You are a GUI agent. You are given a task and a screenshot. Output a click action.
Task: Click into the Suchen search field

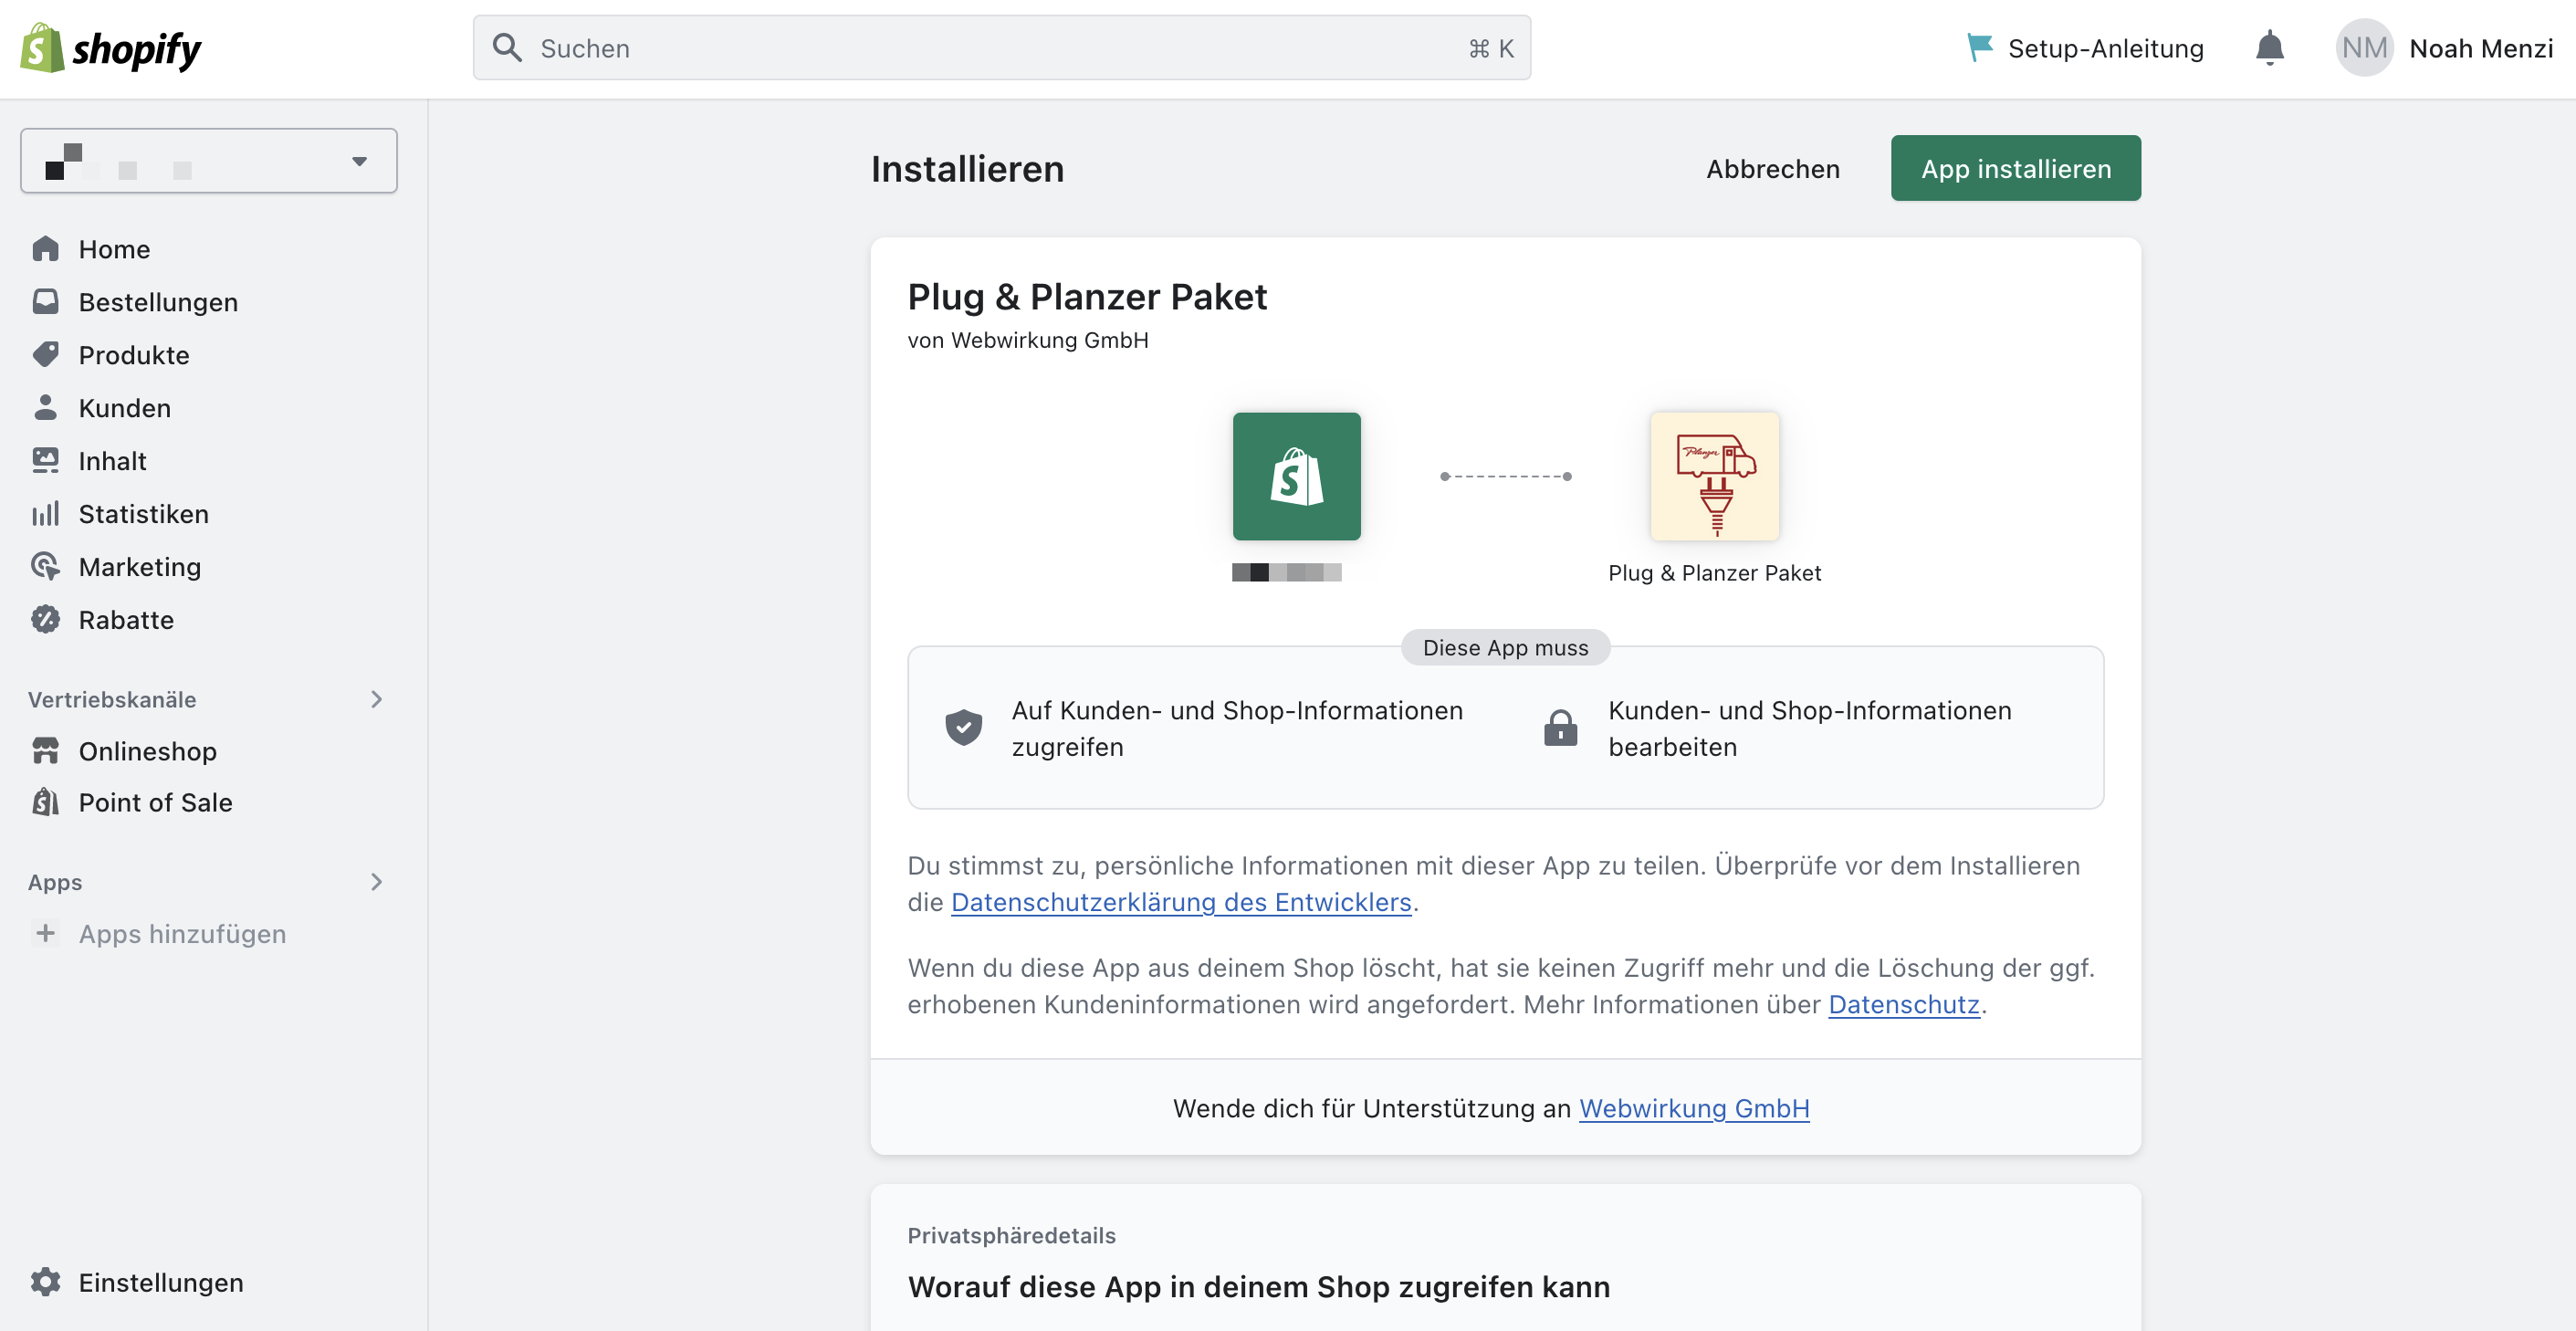[x=1000, y=47]
